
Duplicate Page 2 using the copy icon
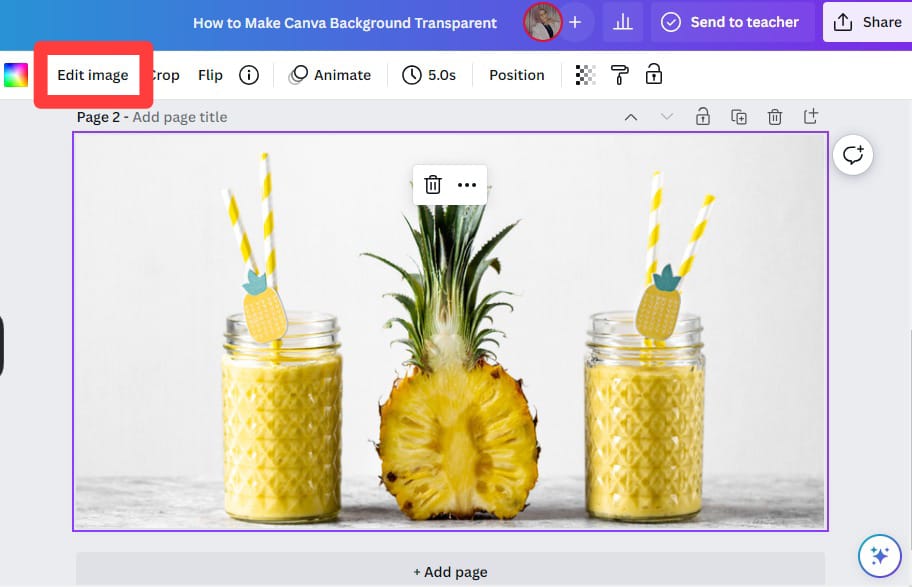pos(739,116)
